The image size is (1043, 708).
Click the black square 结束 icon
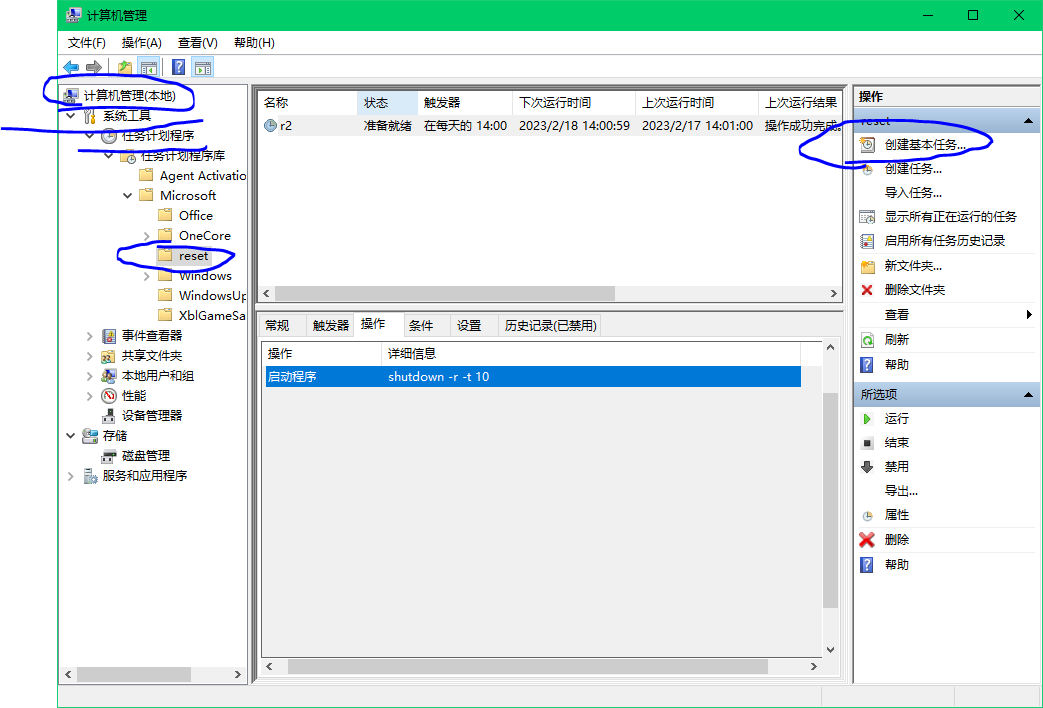click(x=867, y=442)
